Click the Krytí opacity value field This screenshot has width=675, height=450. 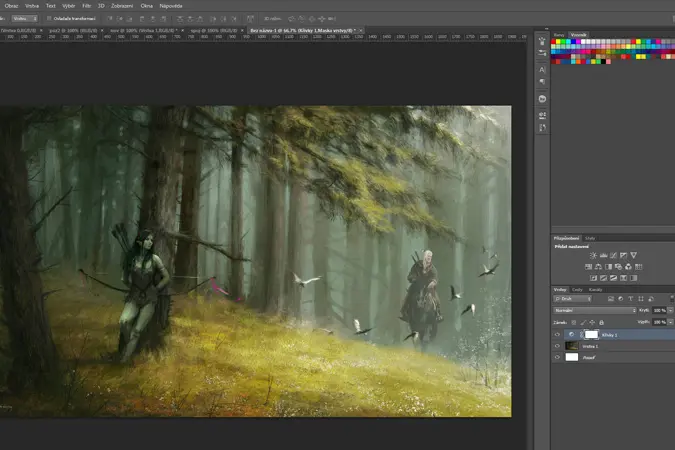pyautogui.click(x=659, y=310)
